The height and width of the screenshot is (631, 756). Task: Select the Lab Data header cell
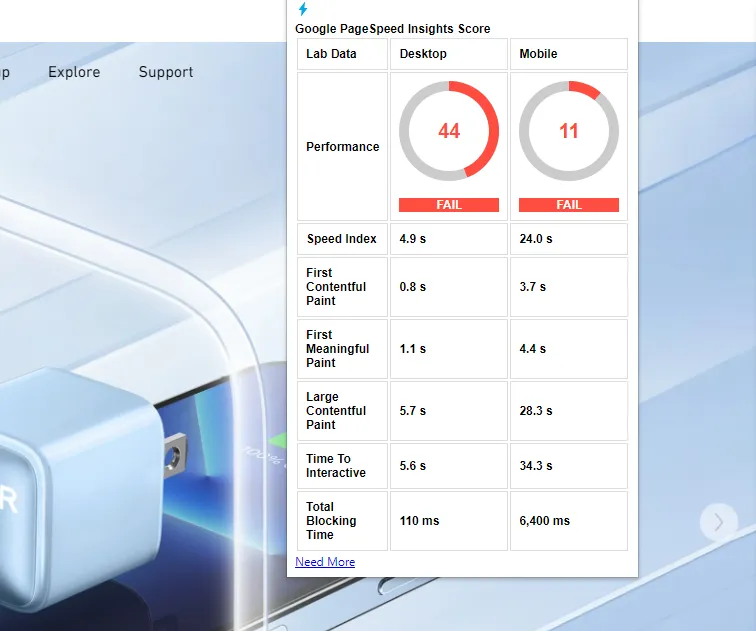342,54
